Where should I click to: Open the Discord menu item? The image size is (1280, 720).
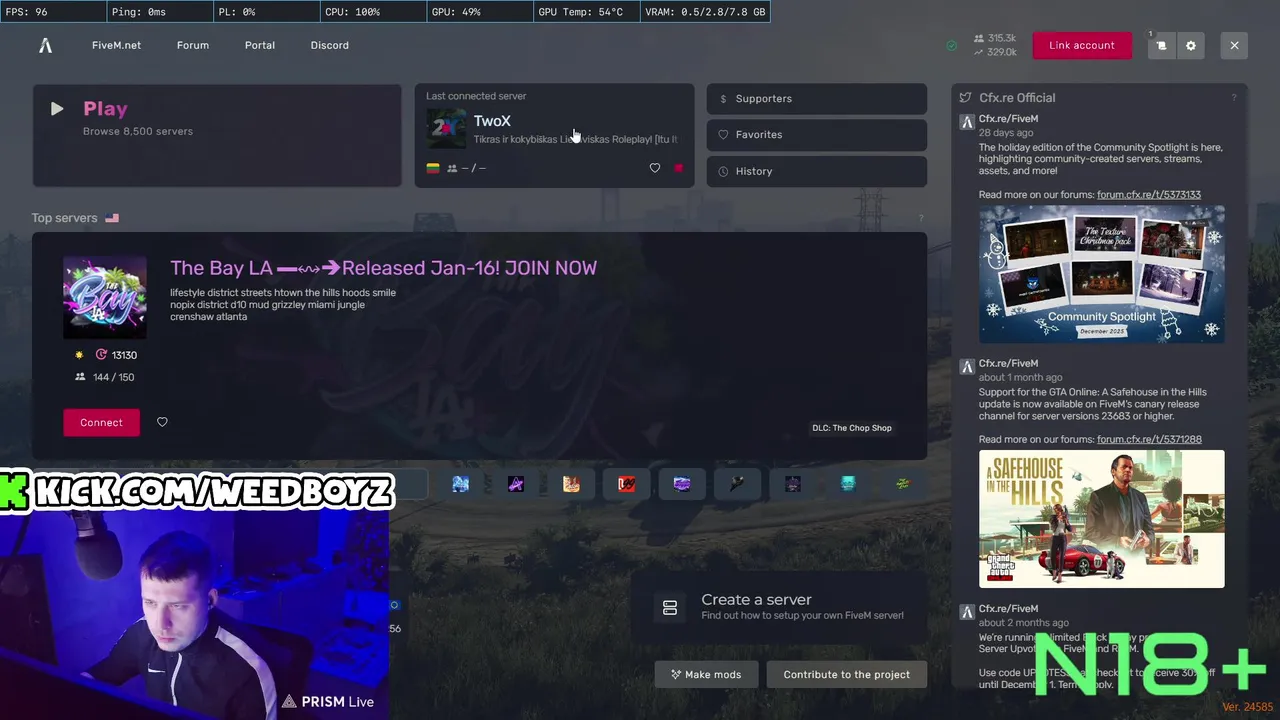(330, 45)
